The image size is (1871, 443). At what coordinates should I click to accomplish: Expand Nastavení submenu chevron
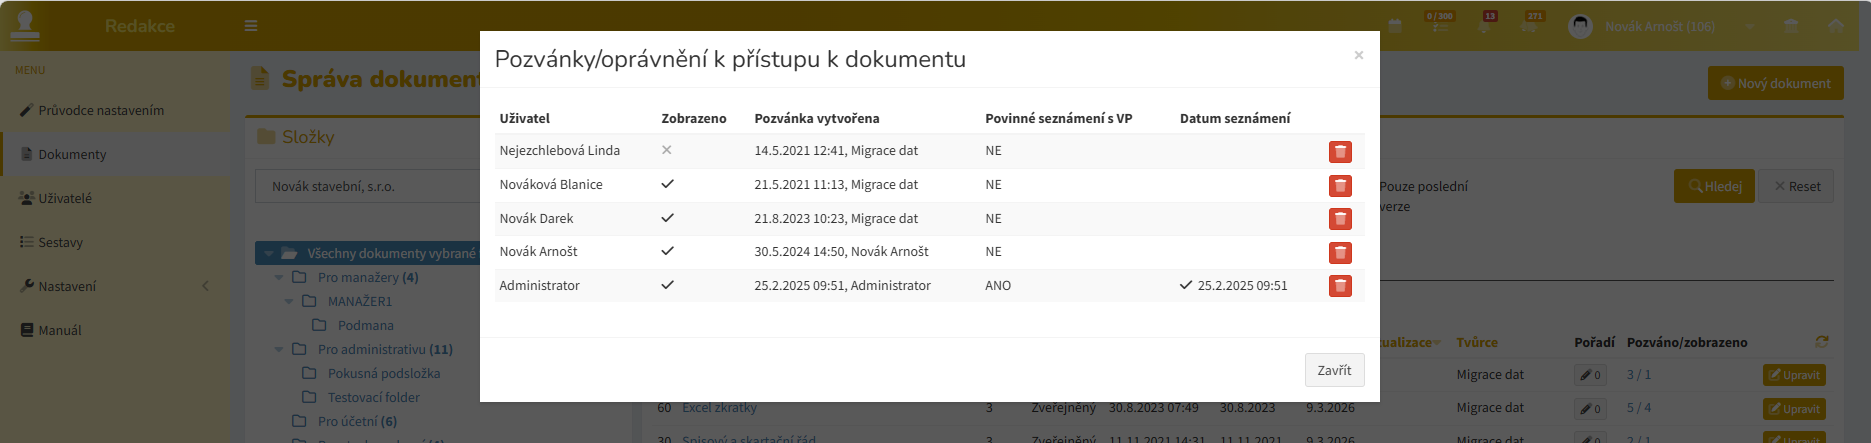[x=206, y=286]
